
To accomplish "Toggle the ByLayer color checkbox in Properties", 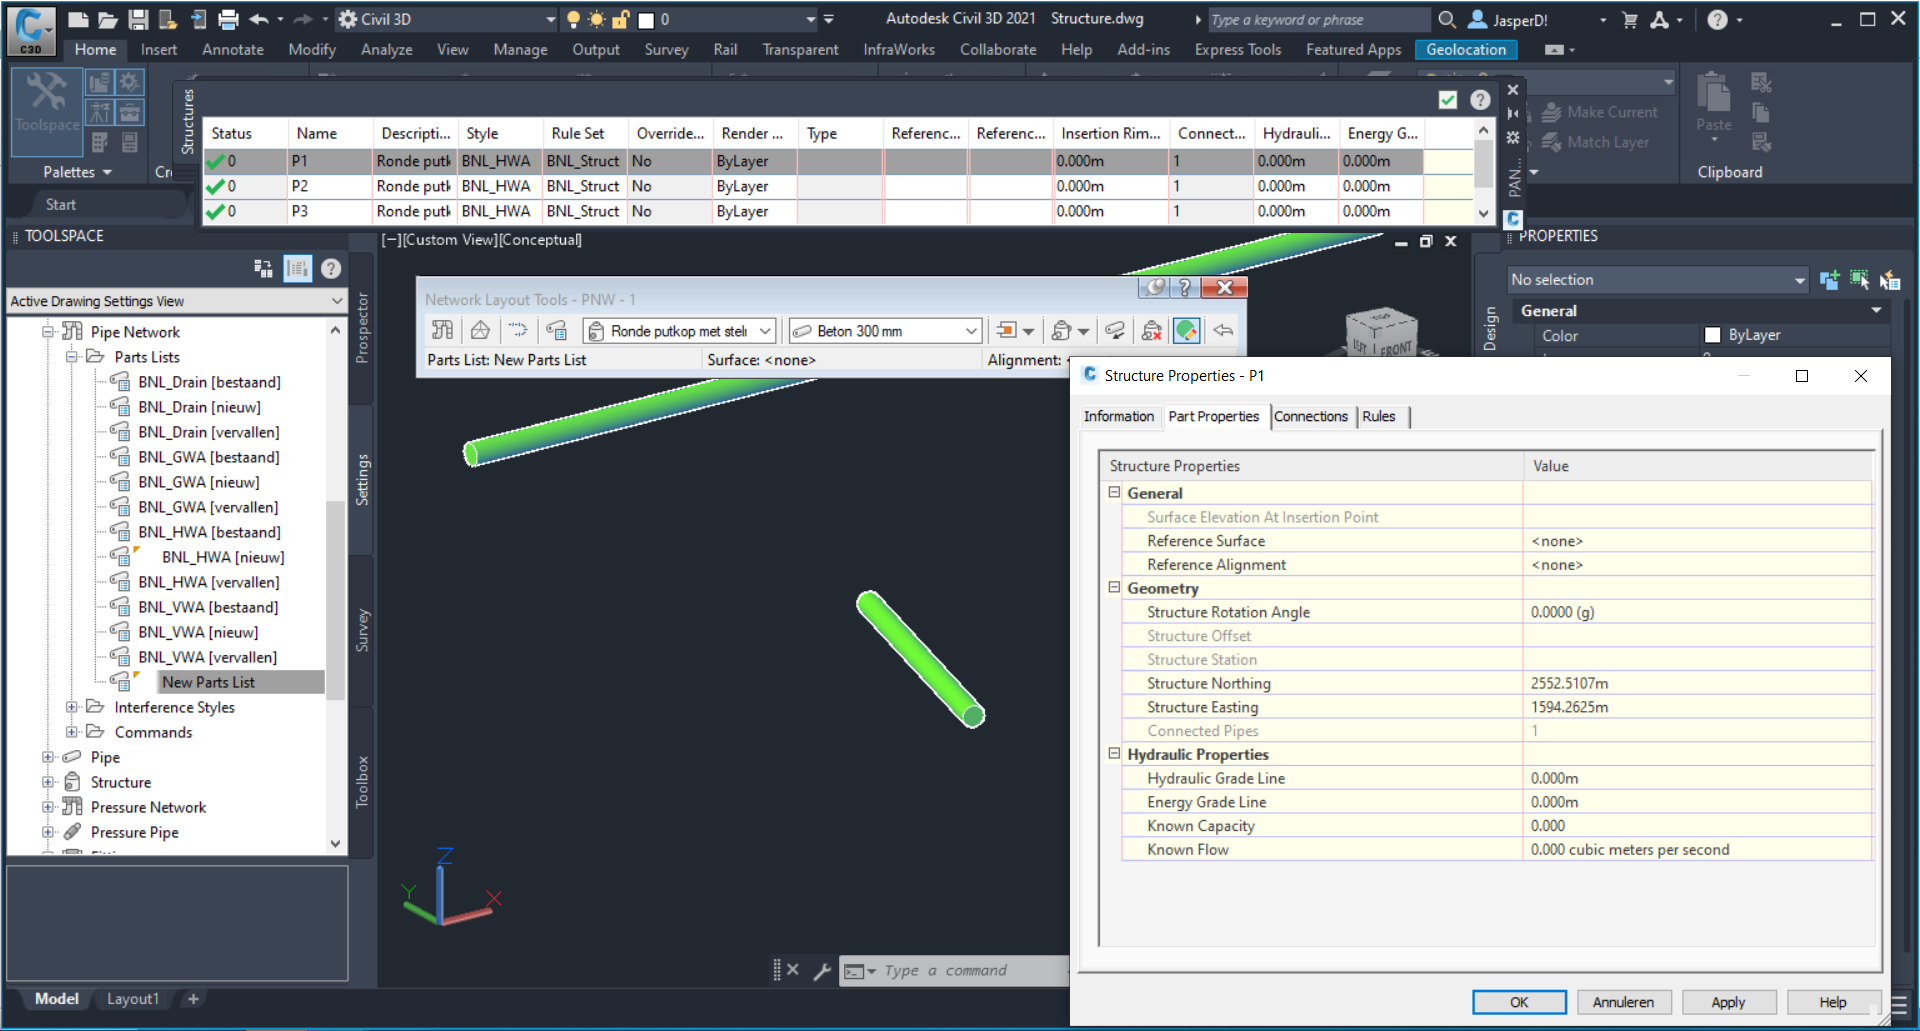I will click(1712, 335).
